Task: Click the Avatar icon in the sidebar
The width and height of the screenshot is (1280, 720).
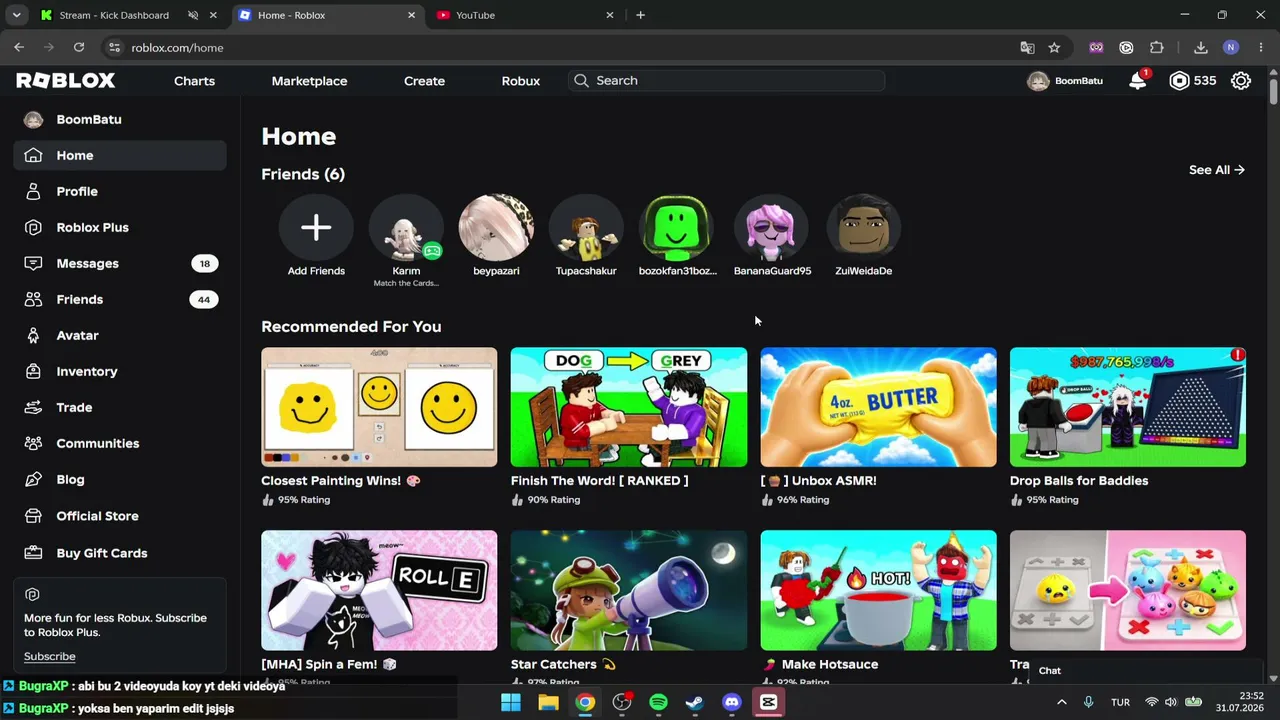Action: (33, 335)
